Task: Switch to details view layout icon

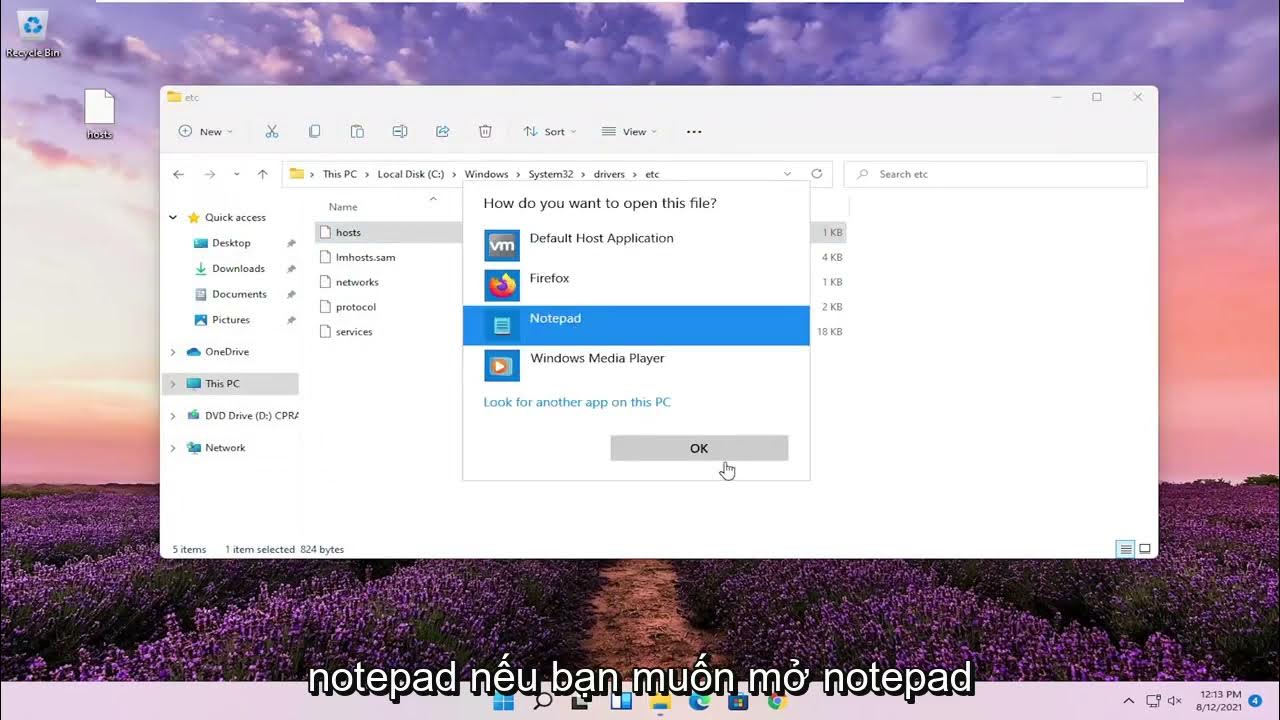Action: tap(1126, 549)
